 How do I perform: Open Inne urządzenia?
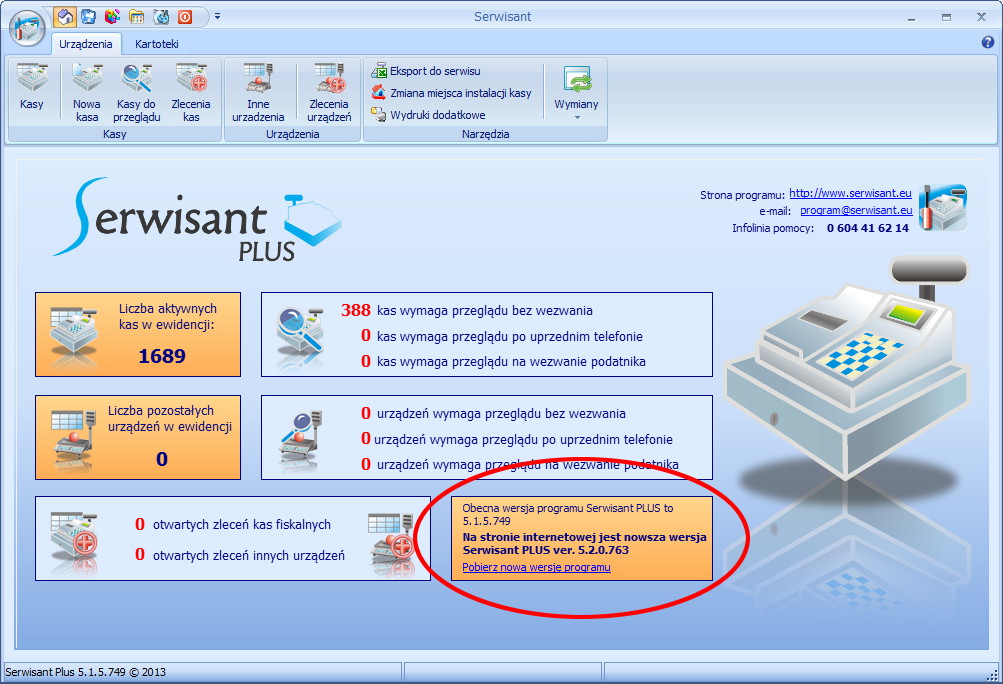click(x=258, y=92)
